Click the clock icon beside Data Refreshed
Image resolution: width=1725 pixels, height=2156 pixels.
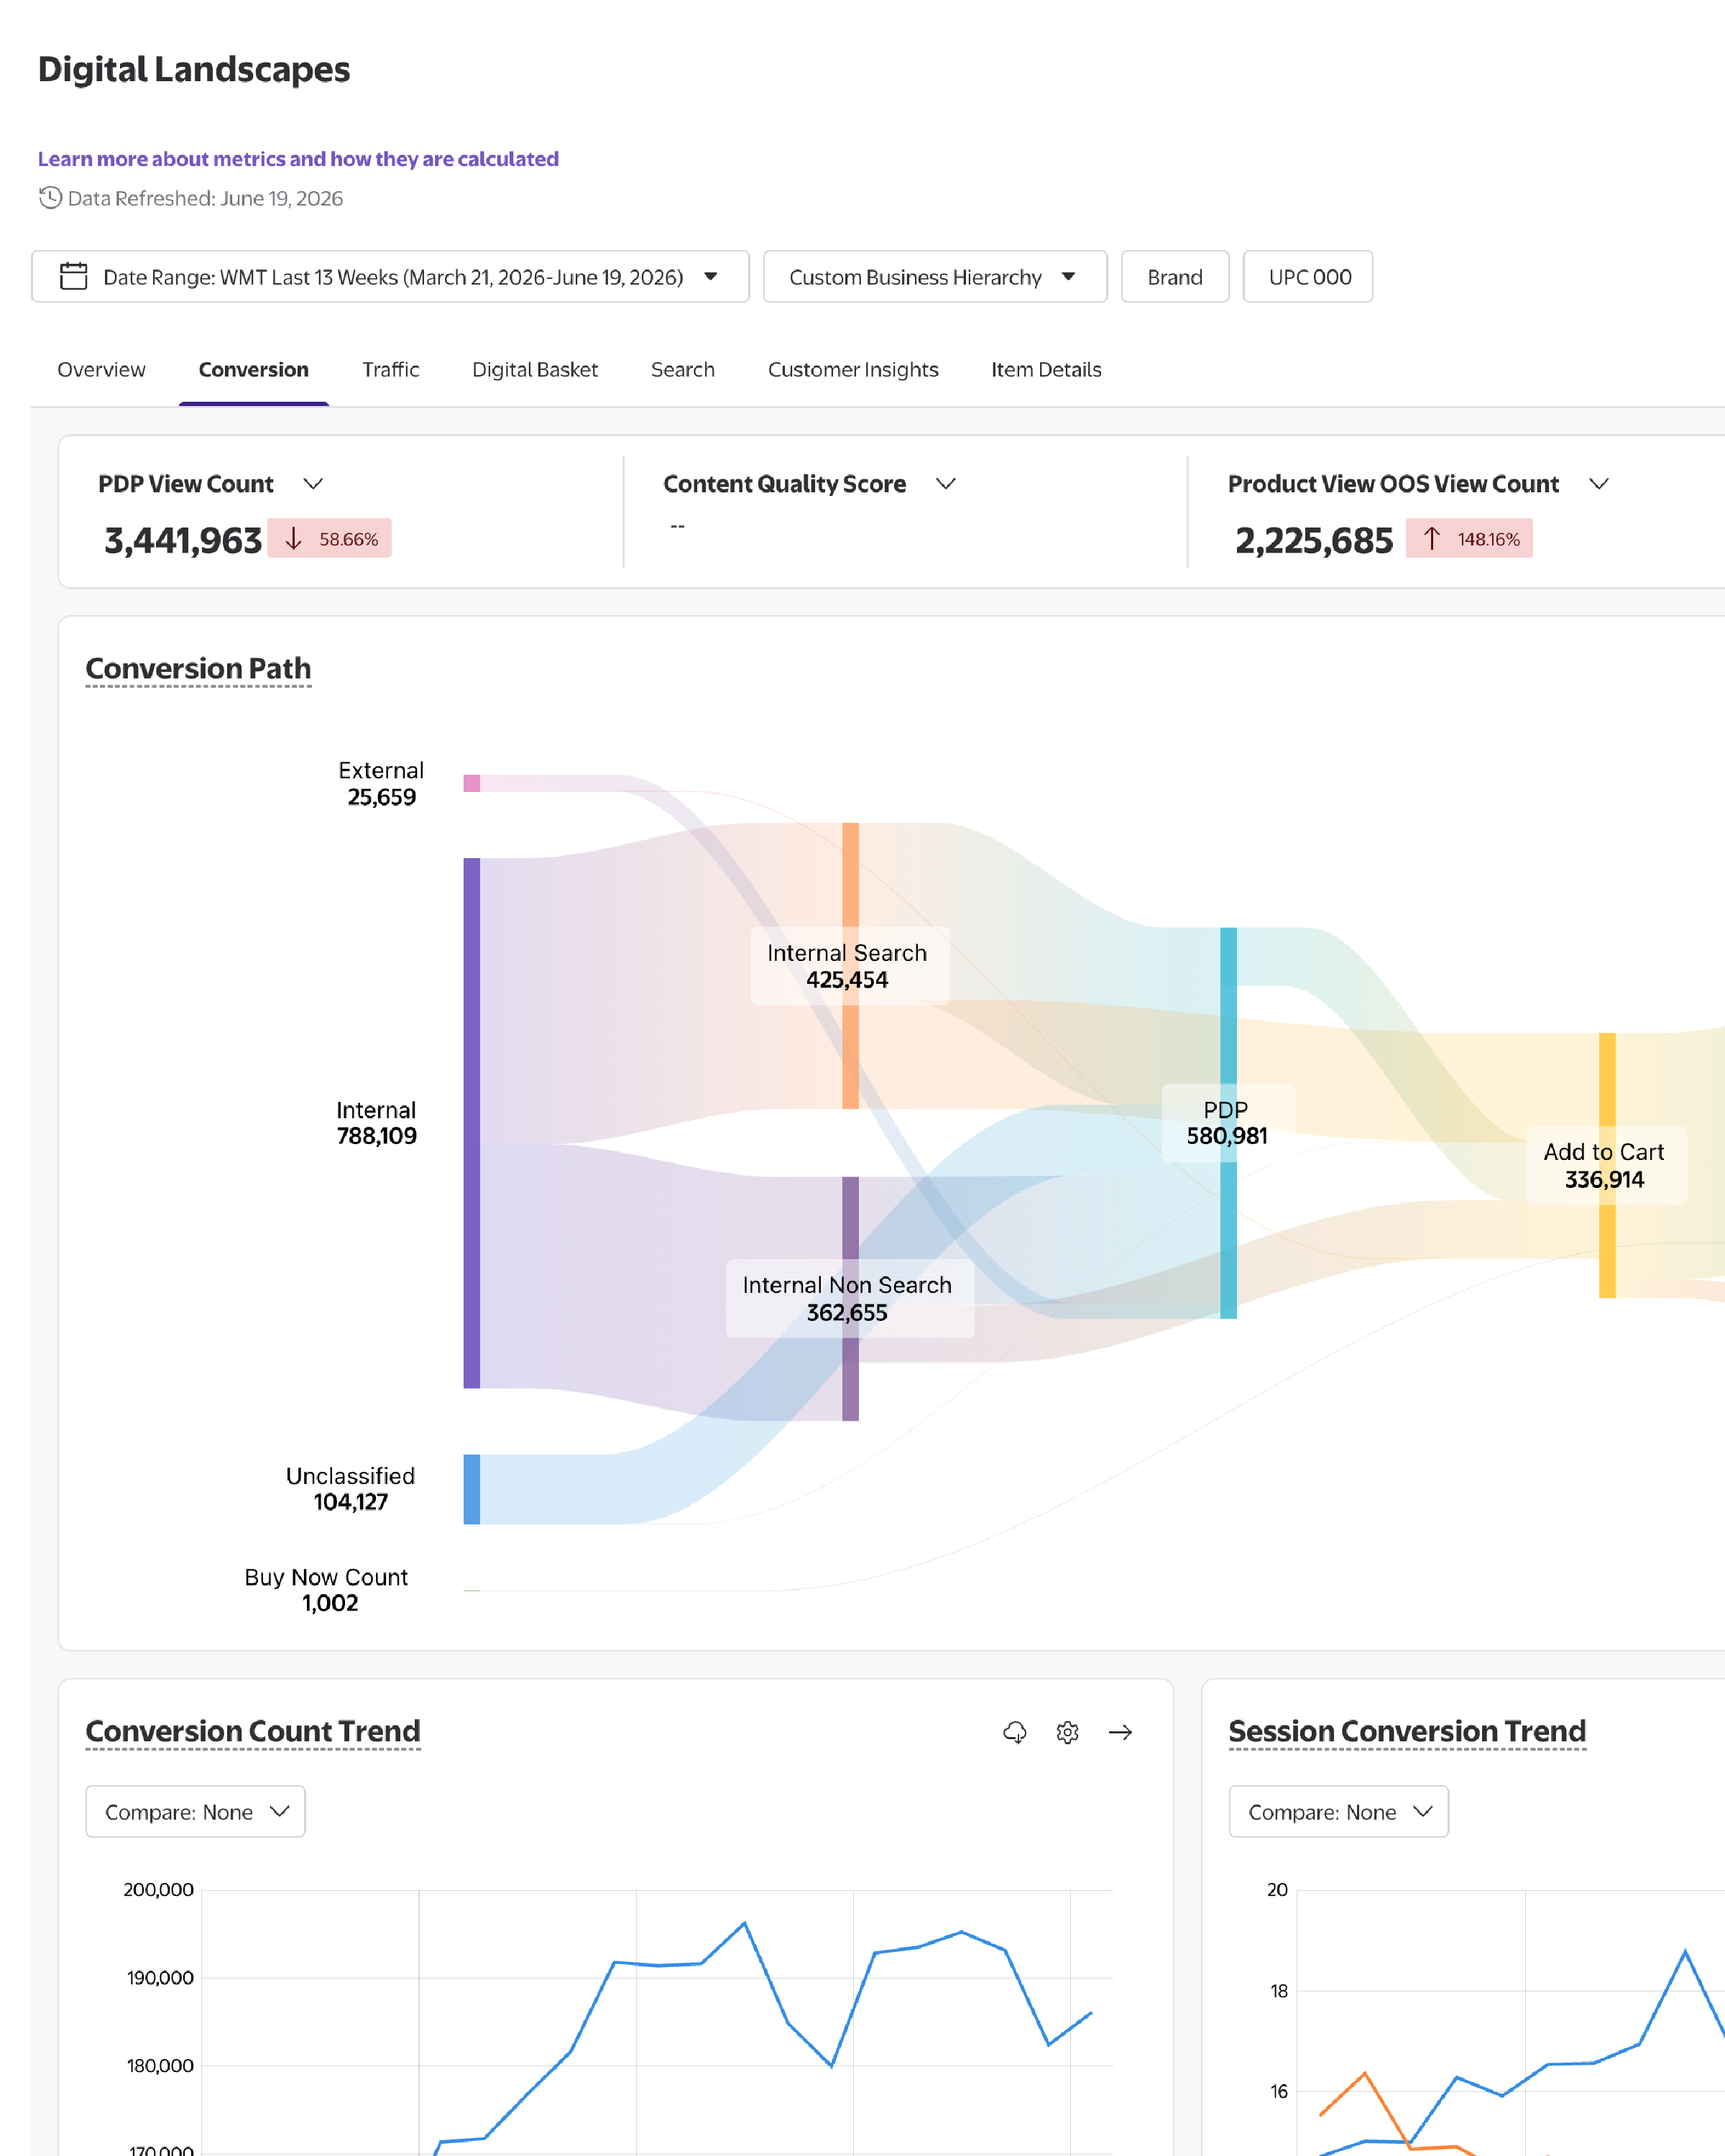point(50,198)
